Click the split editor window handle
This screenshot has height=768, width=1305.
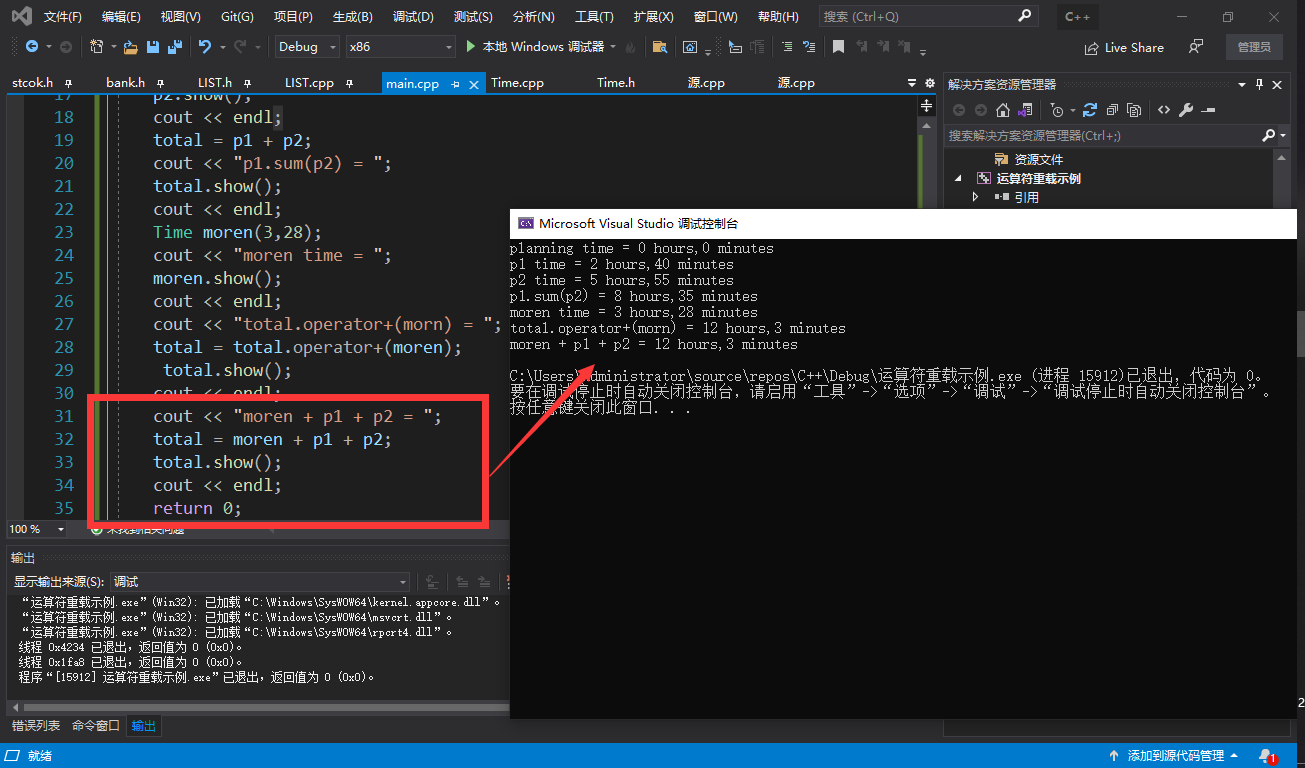927,104
